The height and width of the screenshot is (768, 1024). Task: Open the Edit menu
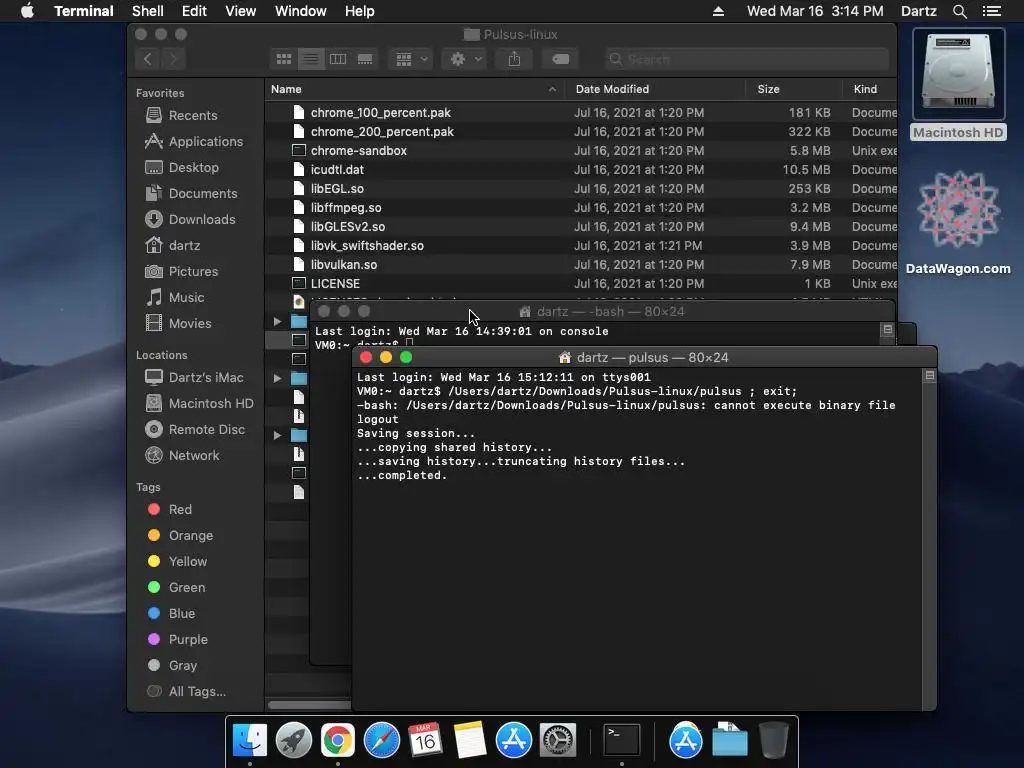(194, 11)
